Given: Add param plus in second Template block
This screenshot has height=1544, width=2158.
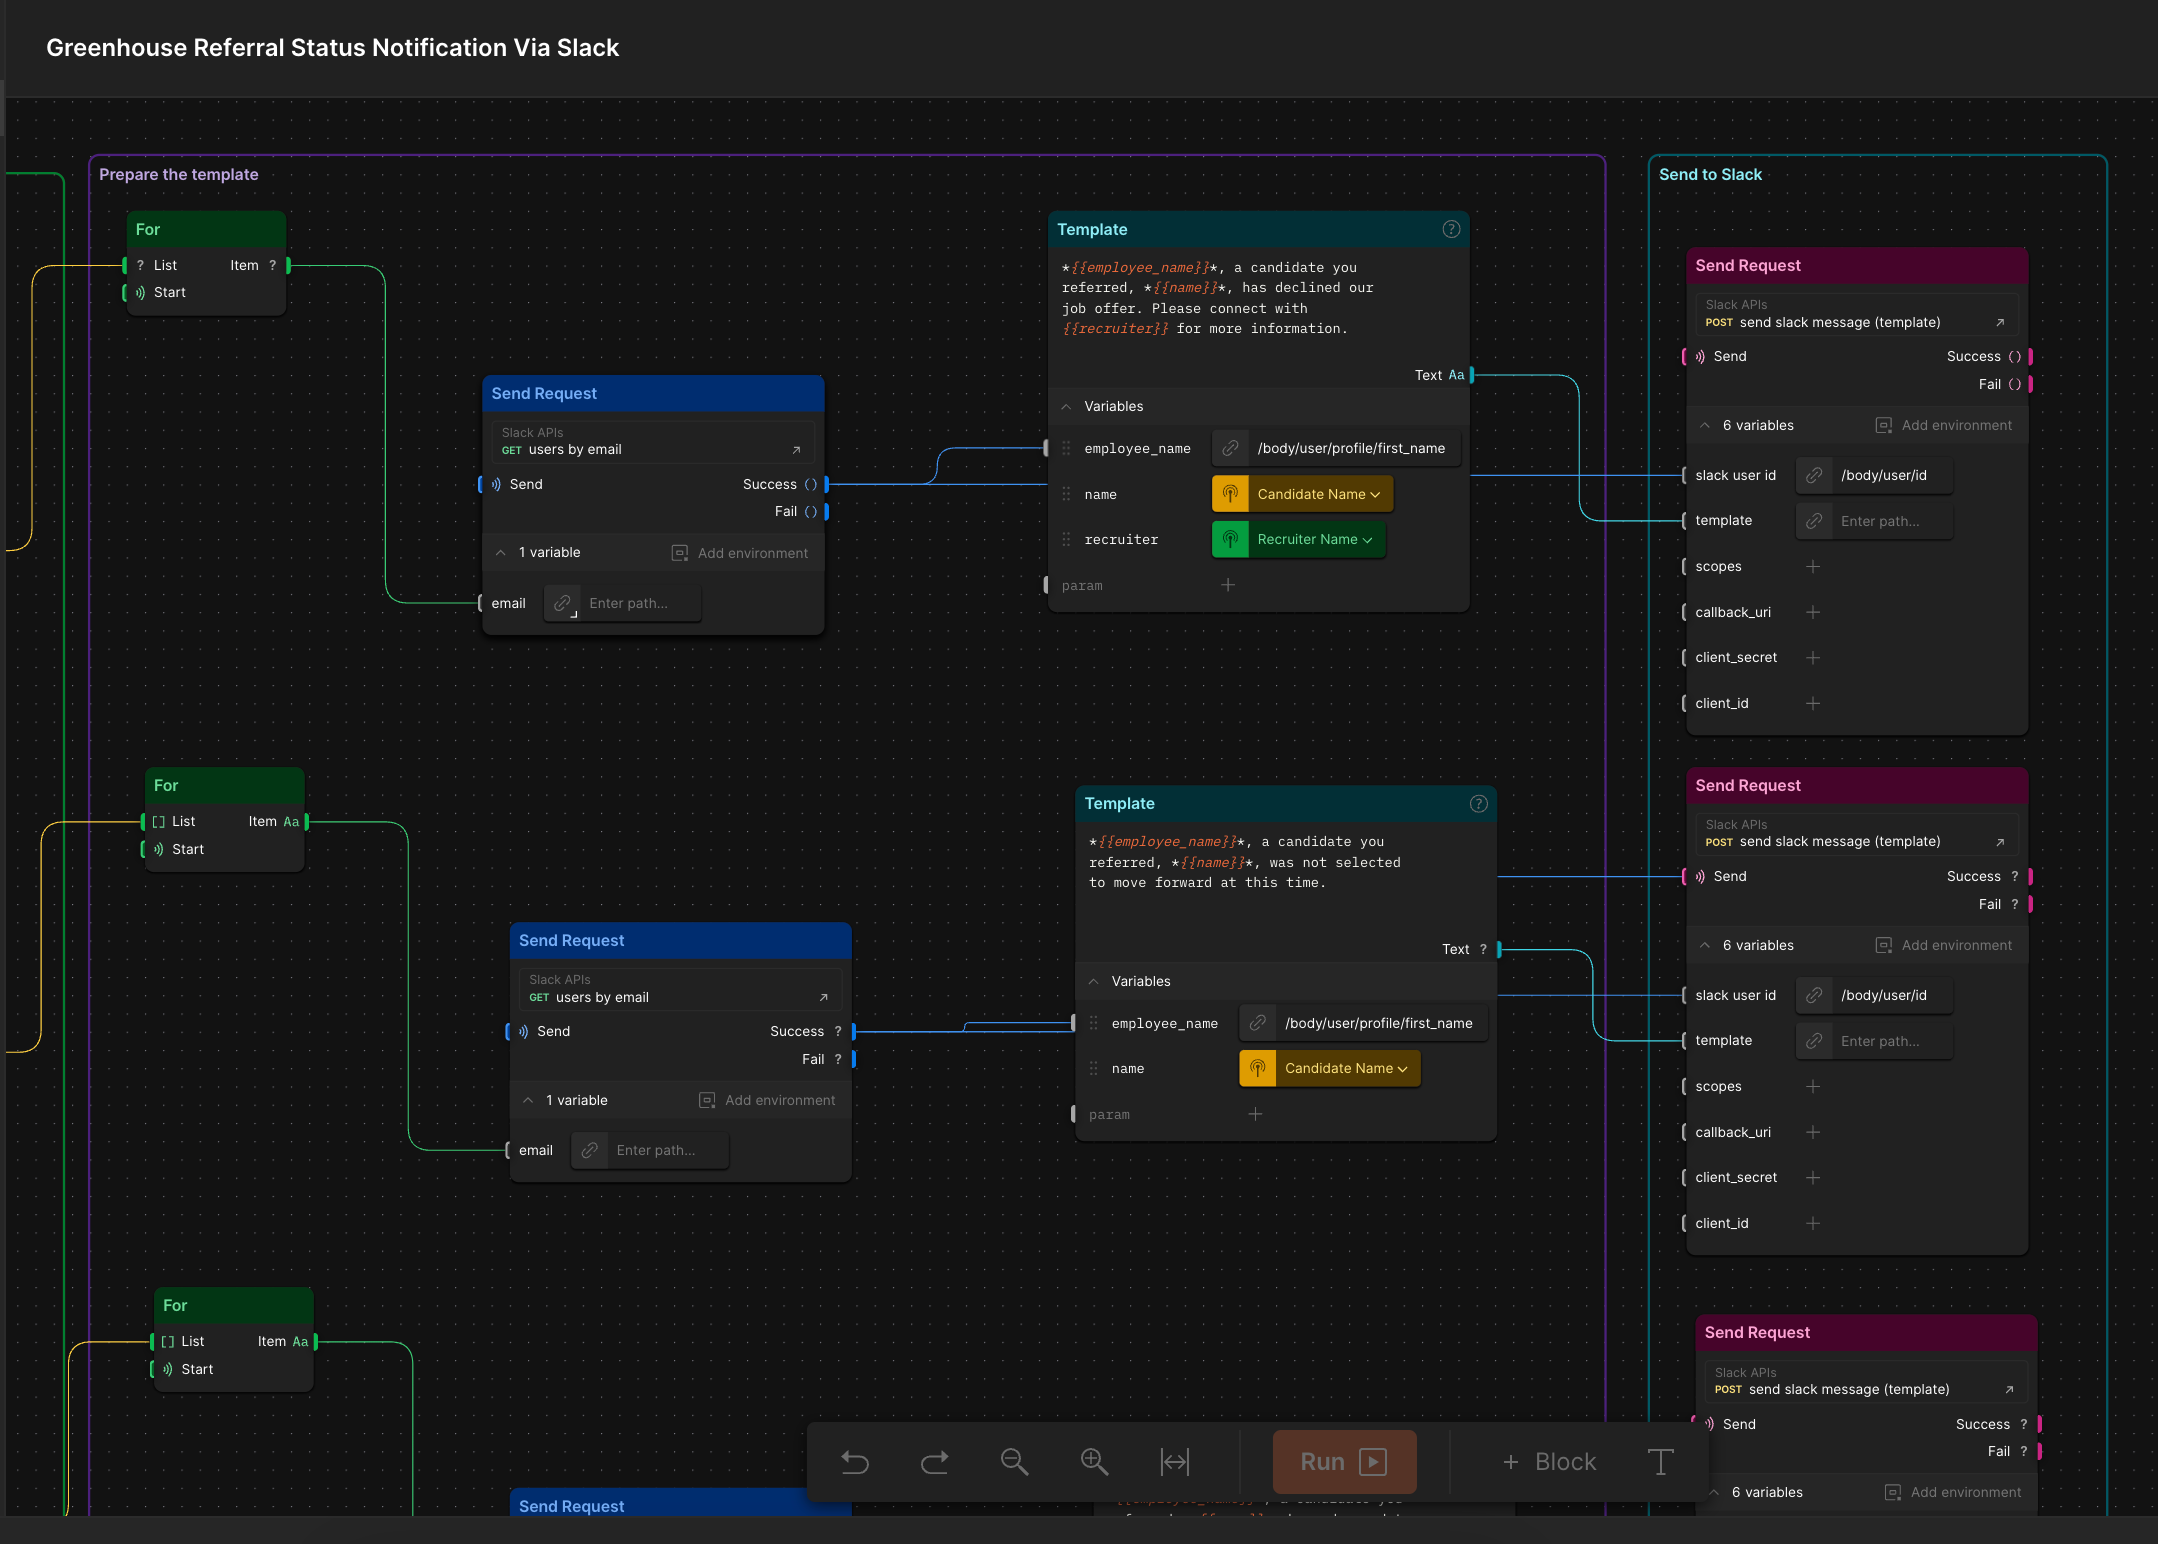Looking at the screenshot, I should tap(1255, 1114).
